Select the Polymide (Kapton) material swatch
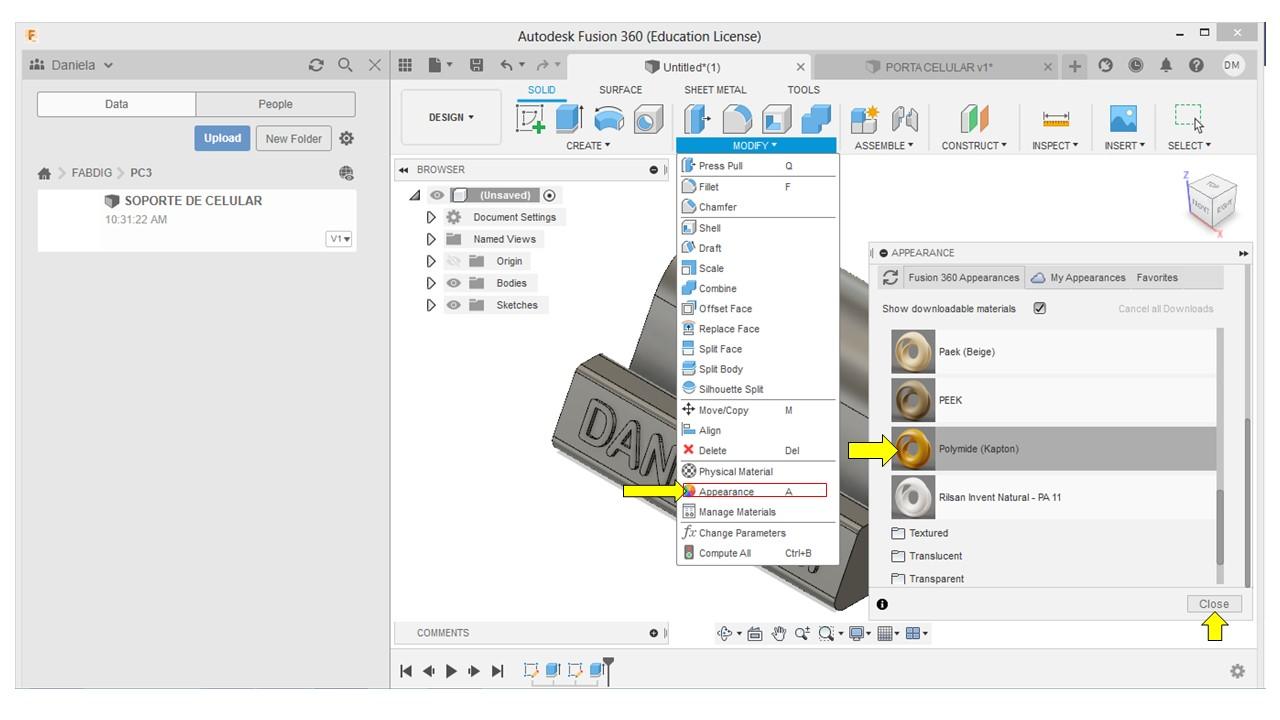Viewport: 1280px width, 720px height. pyautogui.click(x=912, y=449)
